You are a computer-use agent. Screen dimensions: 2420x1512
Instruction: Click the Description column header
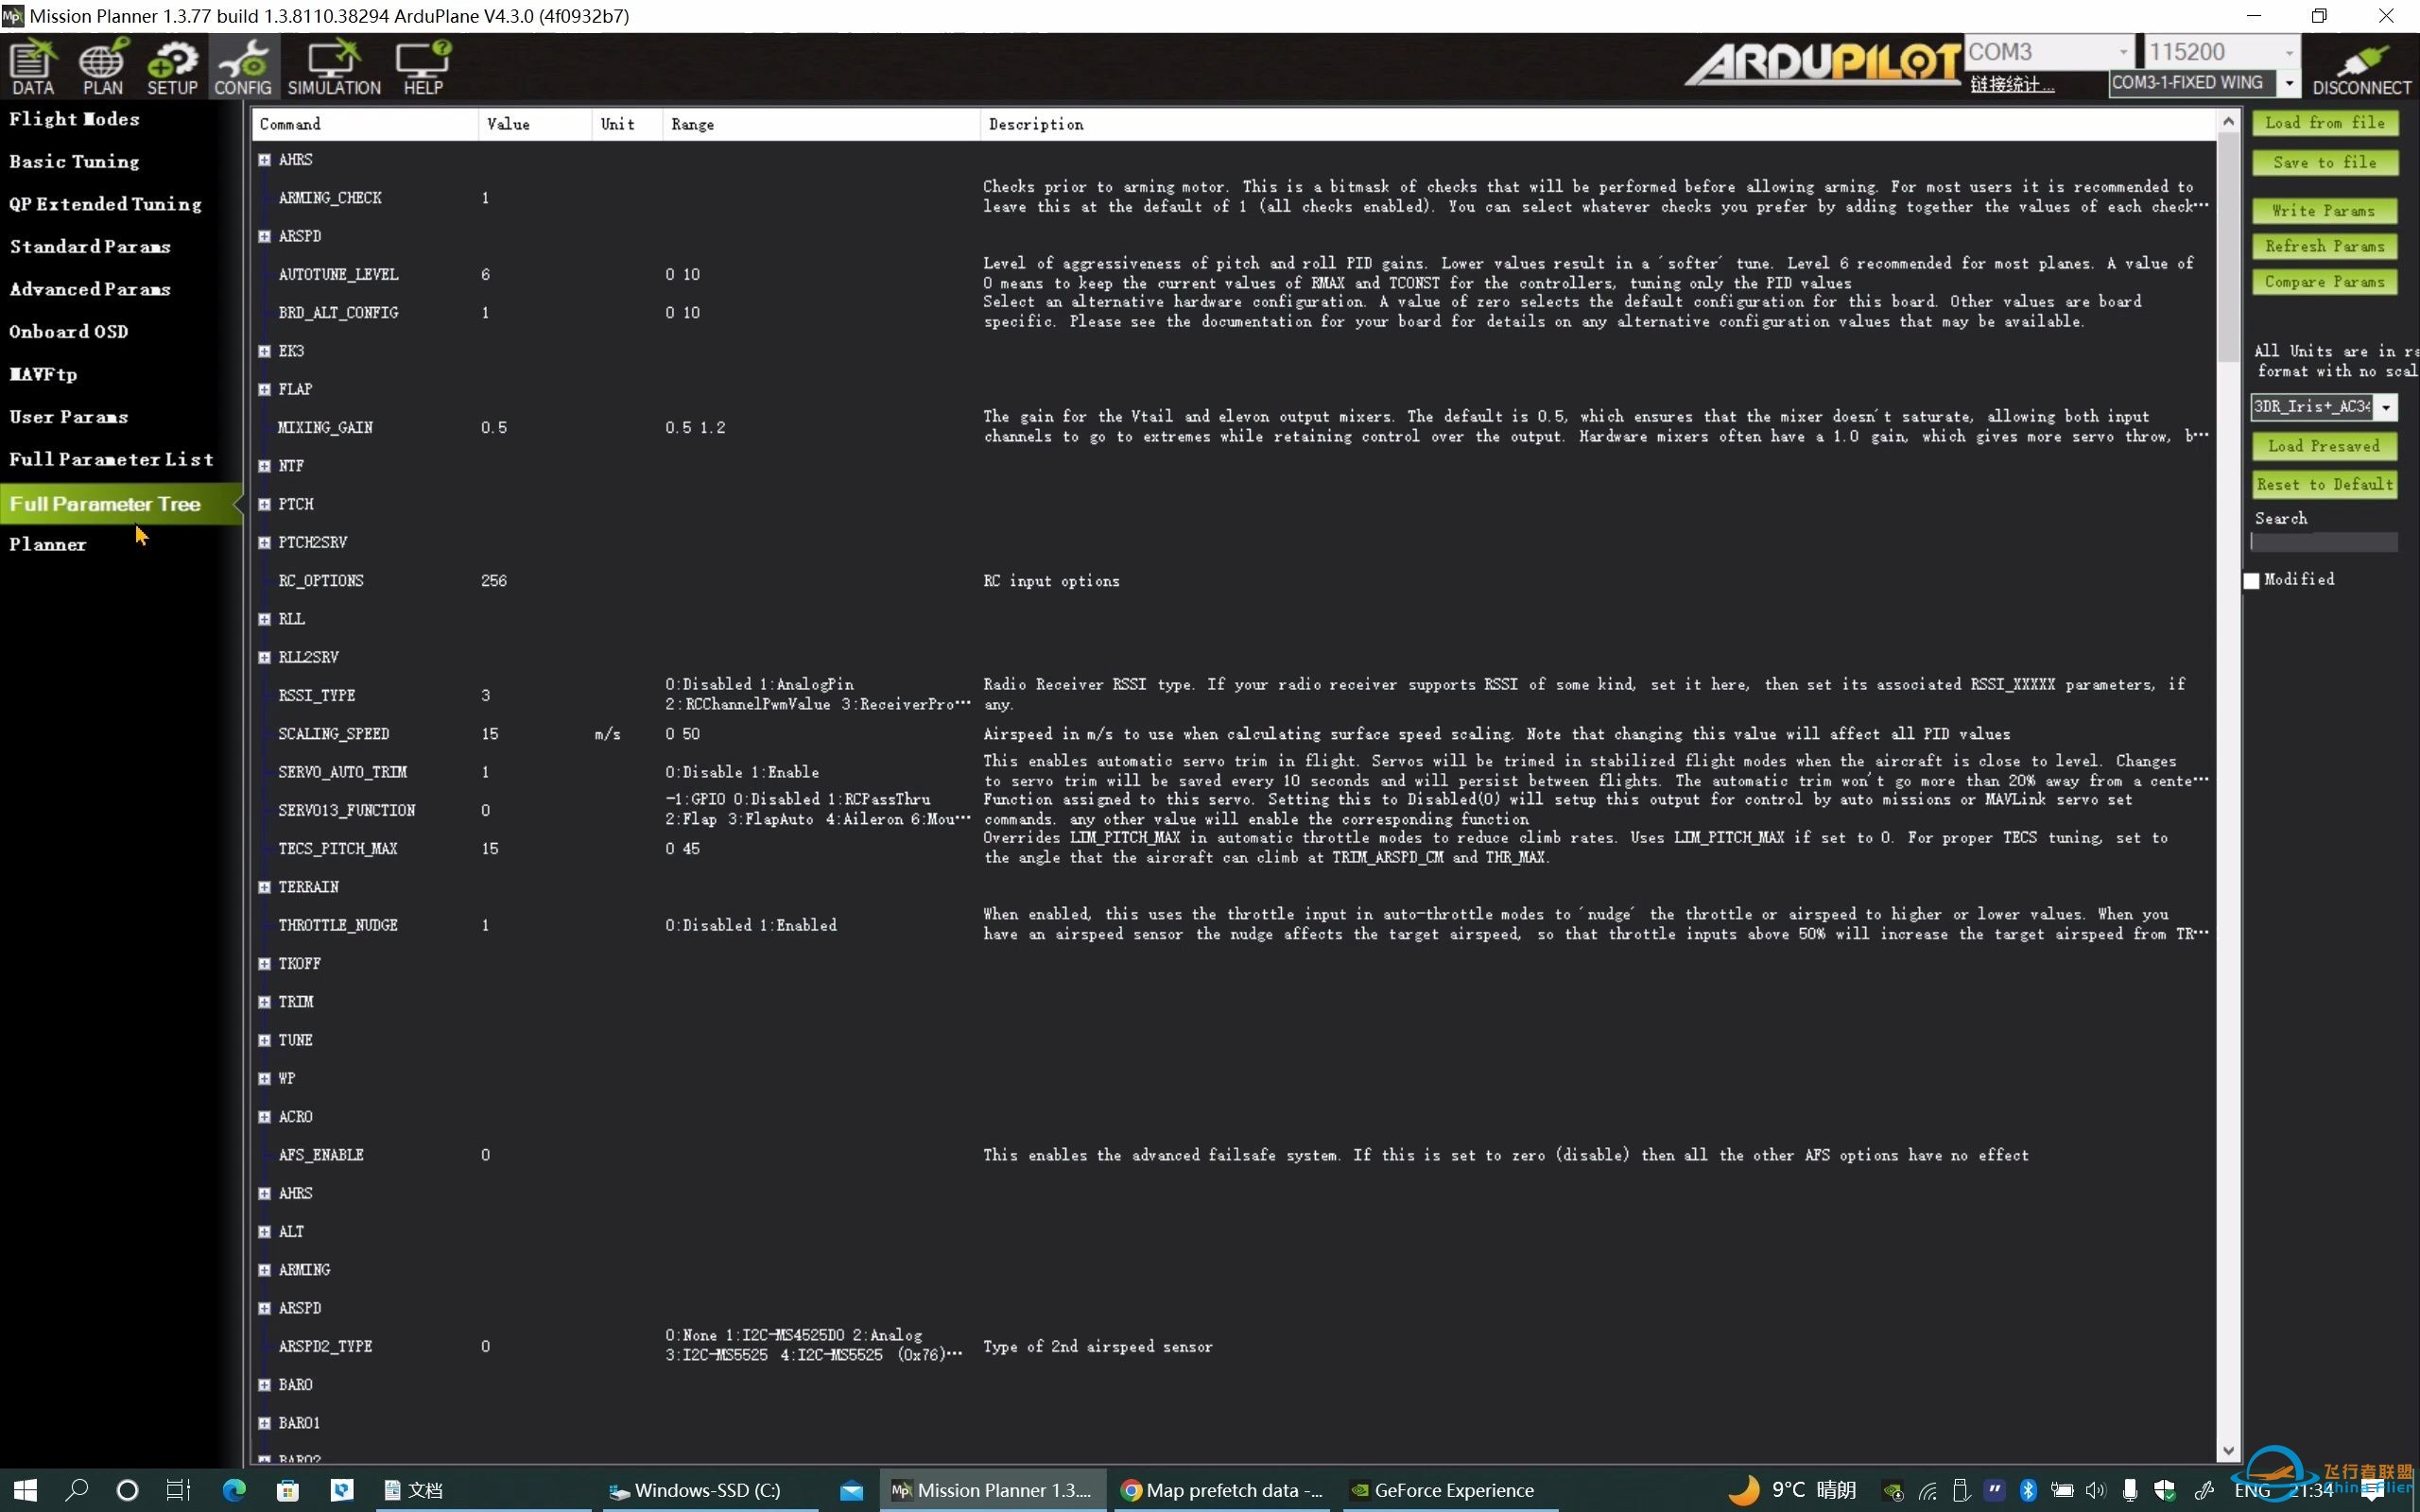click(1597, 124)
